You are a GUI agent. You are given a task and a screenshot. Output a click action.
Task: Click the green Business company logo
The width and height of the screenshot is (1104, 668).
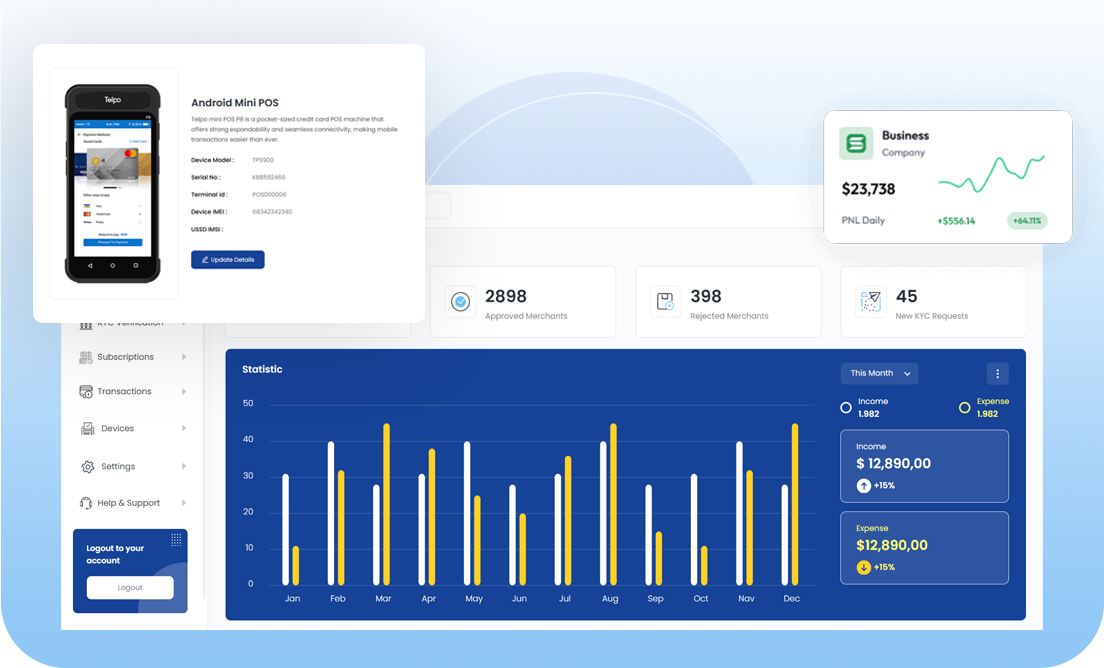point(855,144)
